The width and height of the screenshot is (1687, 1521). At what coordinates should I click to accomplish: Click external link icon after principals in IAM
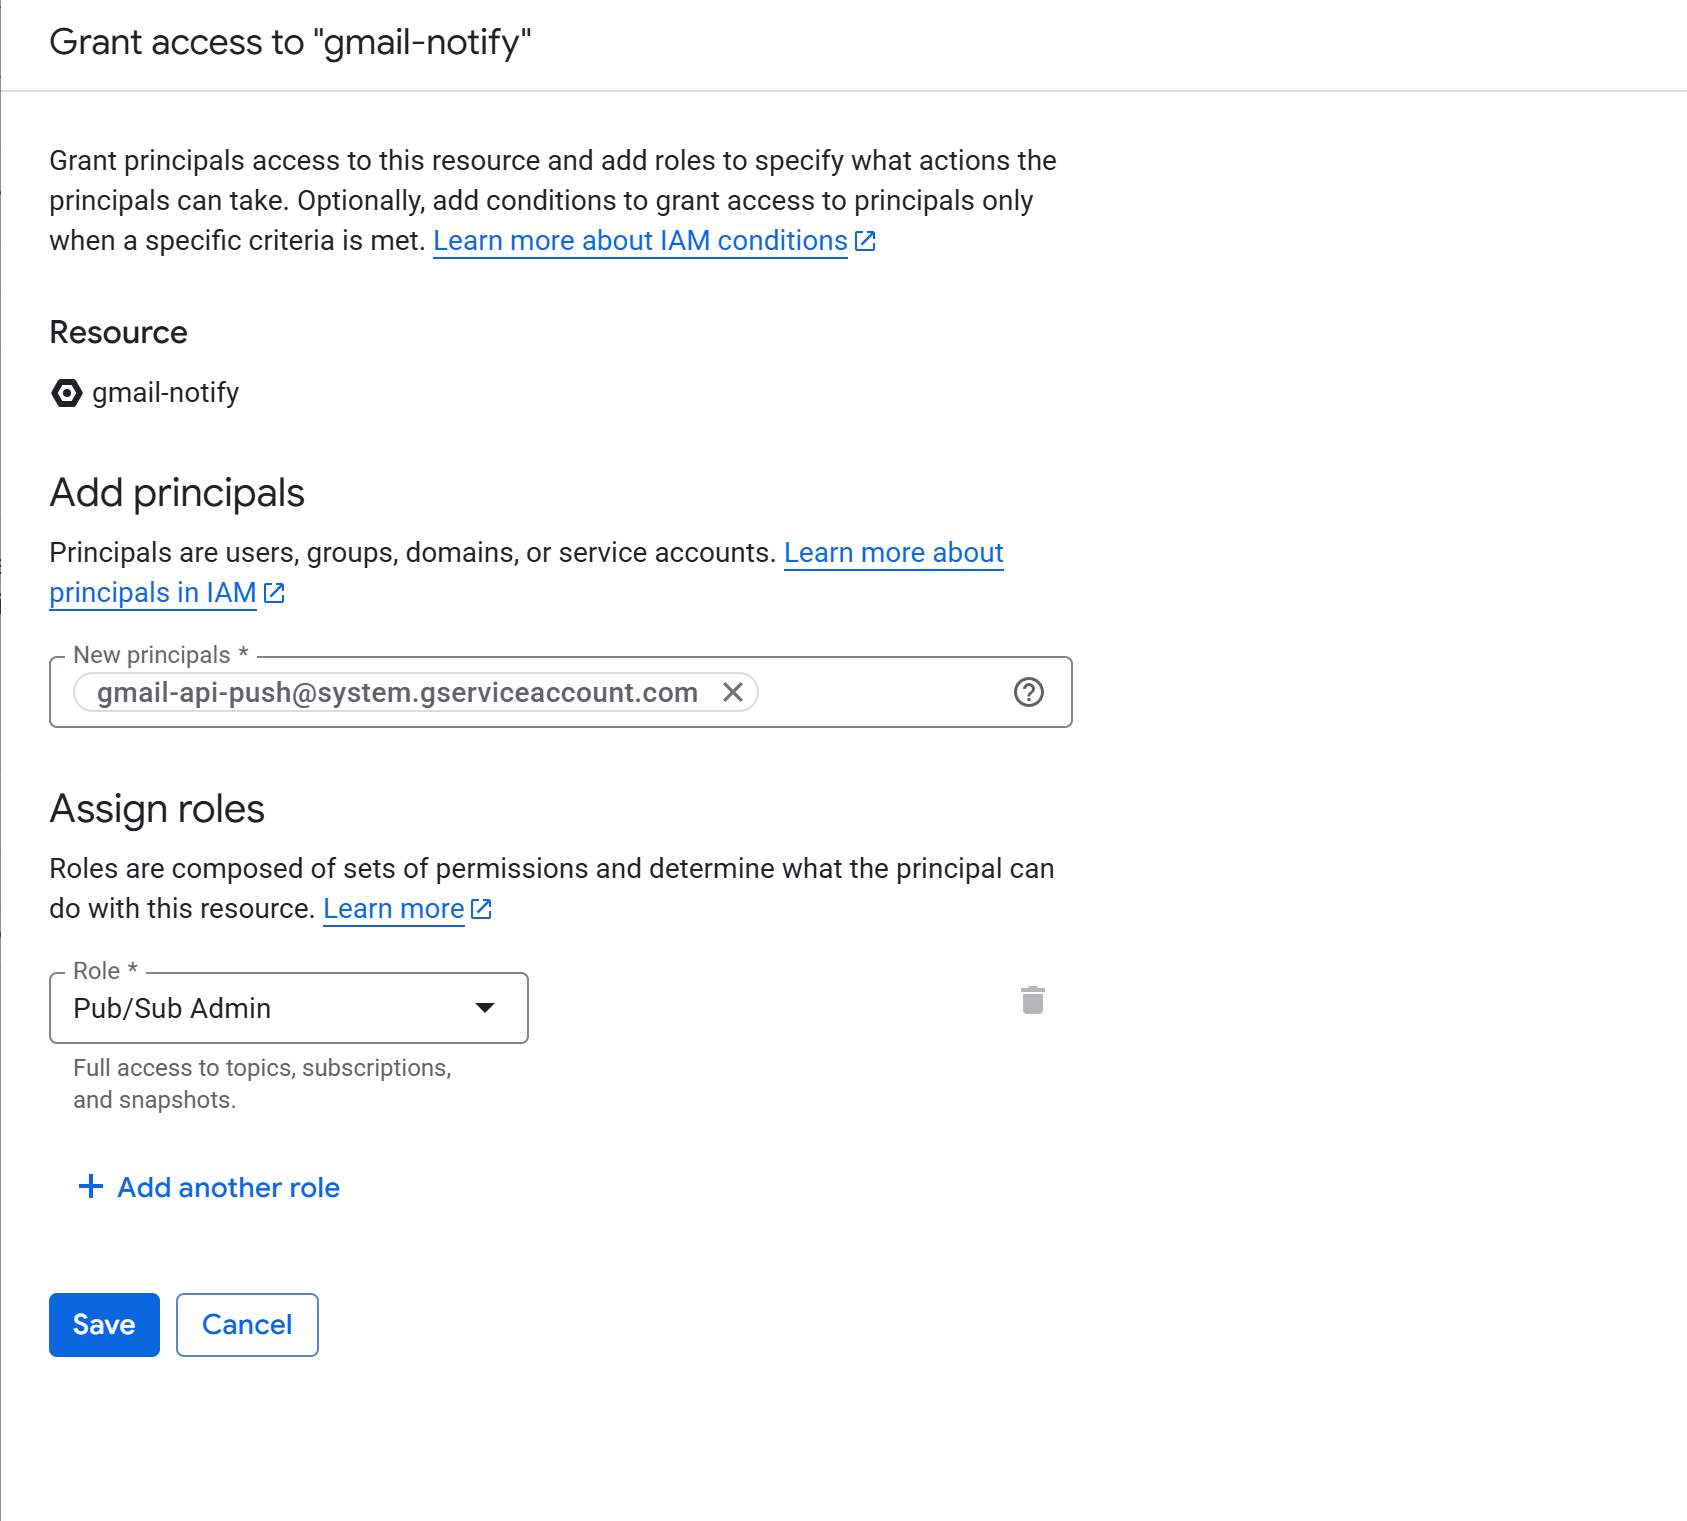pos(274,593)
